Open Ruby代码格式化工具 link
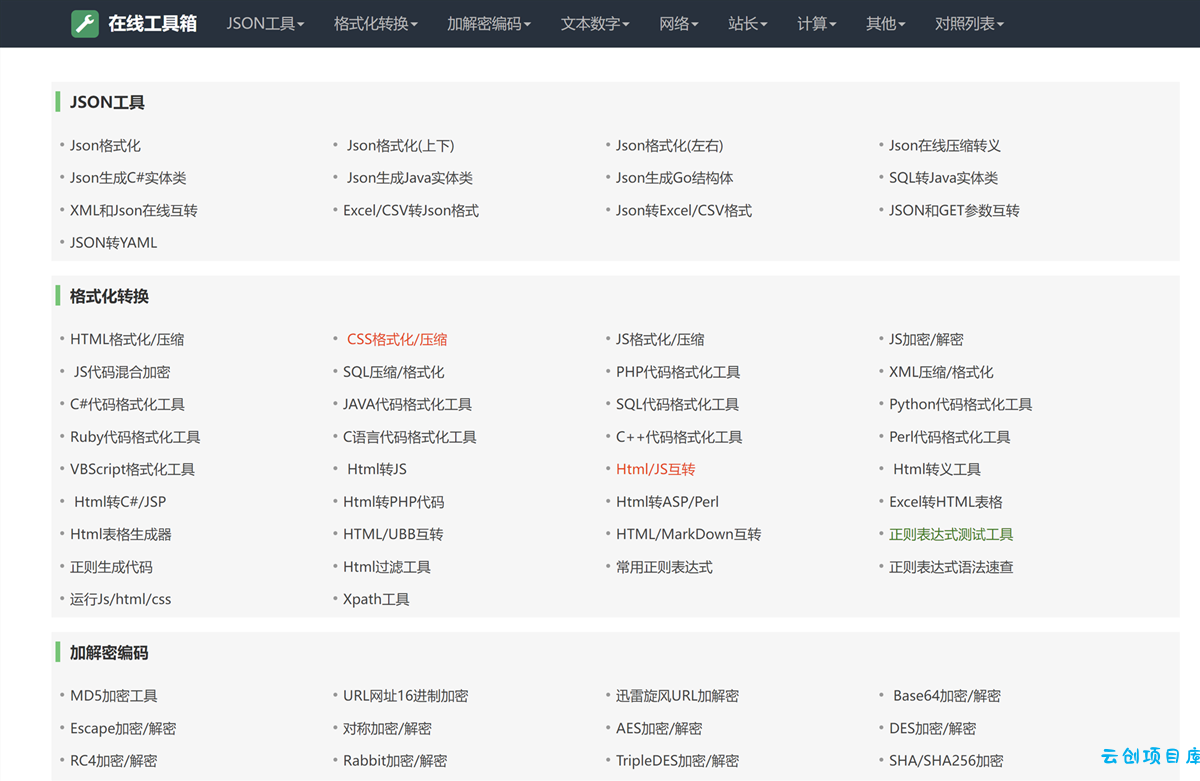 [x=135, y=437]
